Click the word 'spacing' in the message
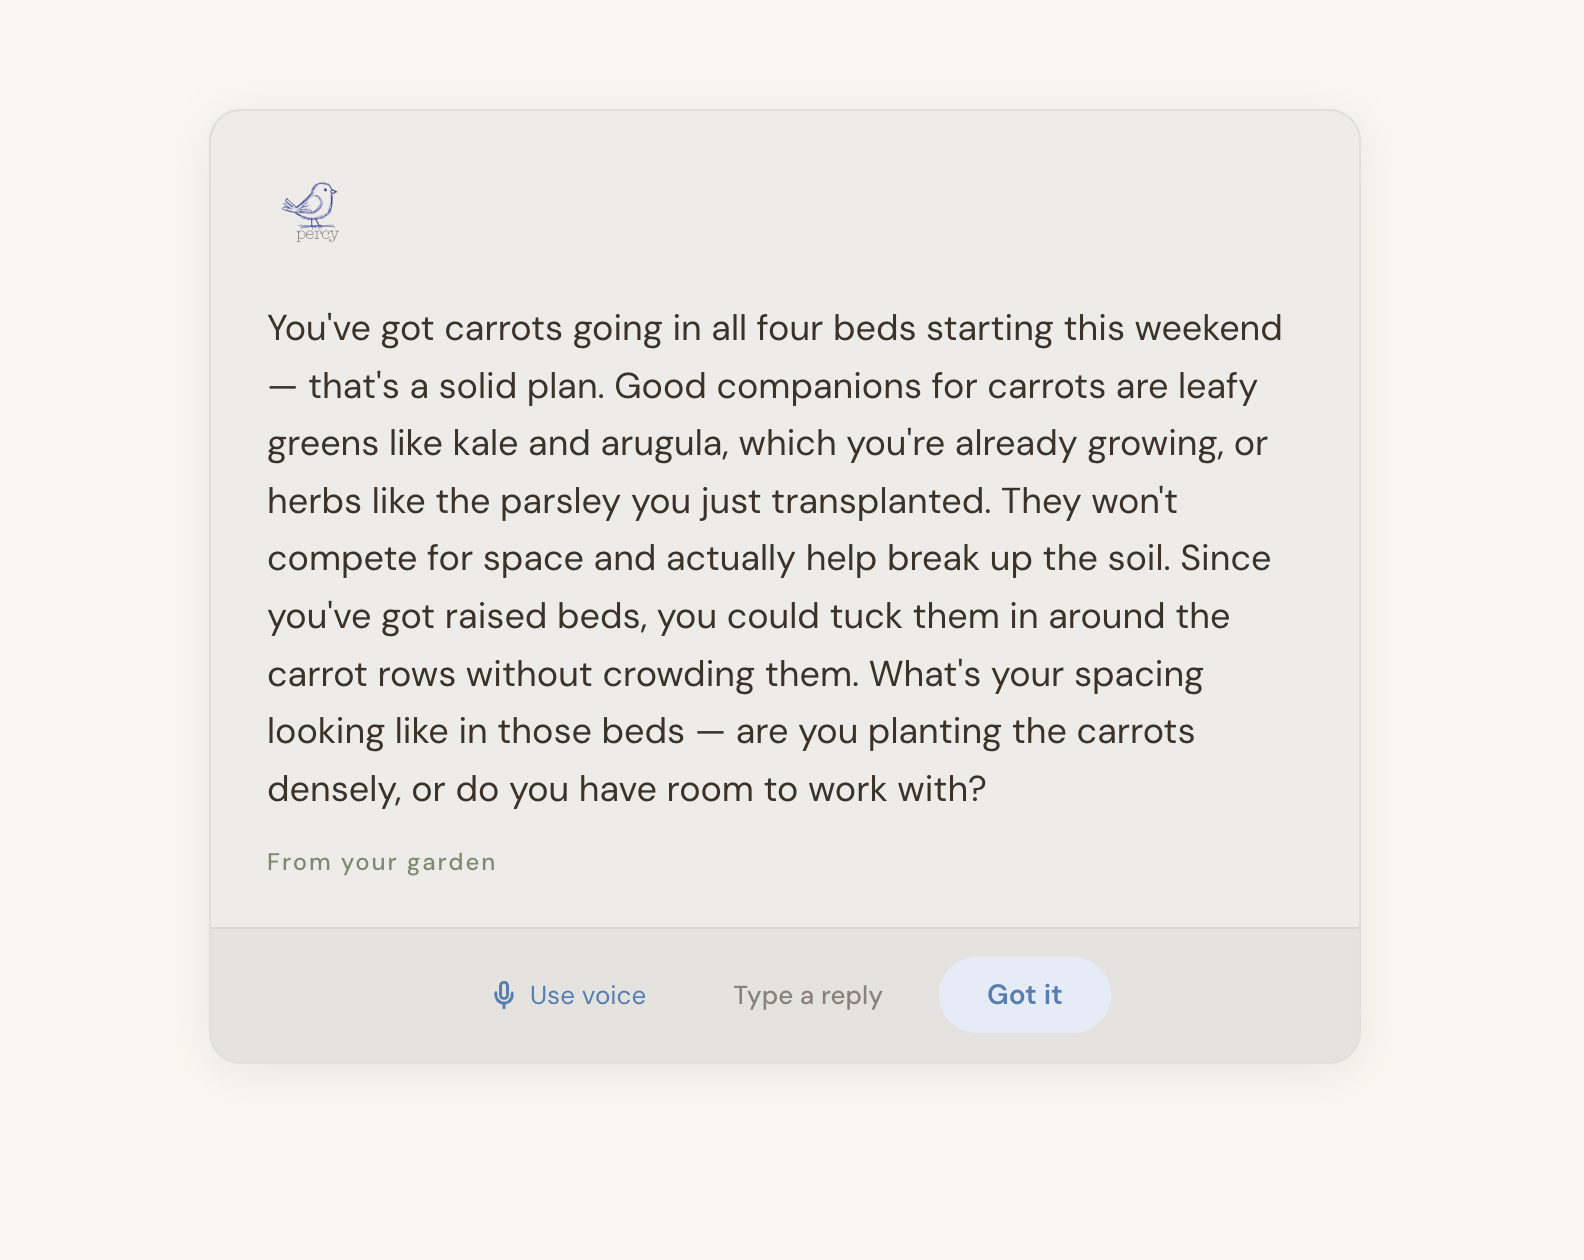Image resolution: width=1584 pixels, height=1260 pixels. click(1138, 675)
